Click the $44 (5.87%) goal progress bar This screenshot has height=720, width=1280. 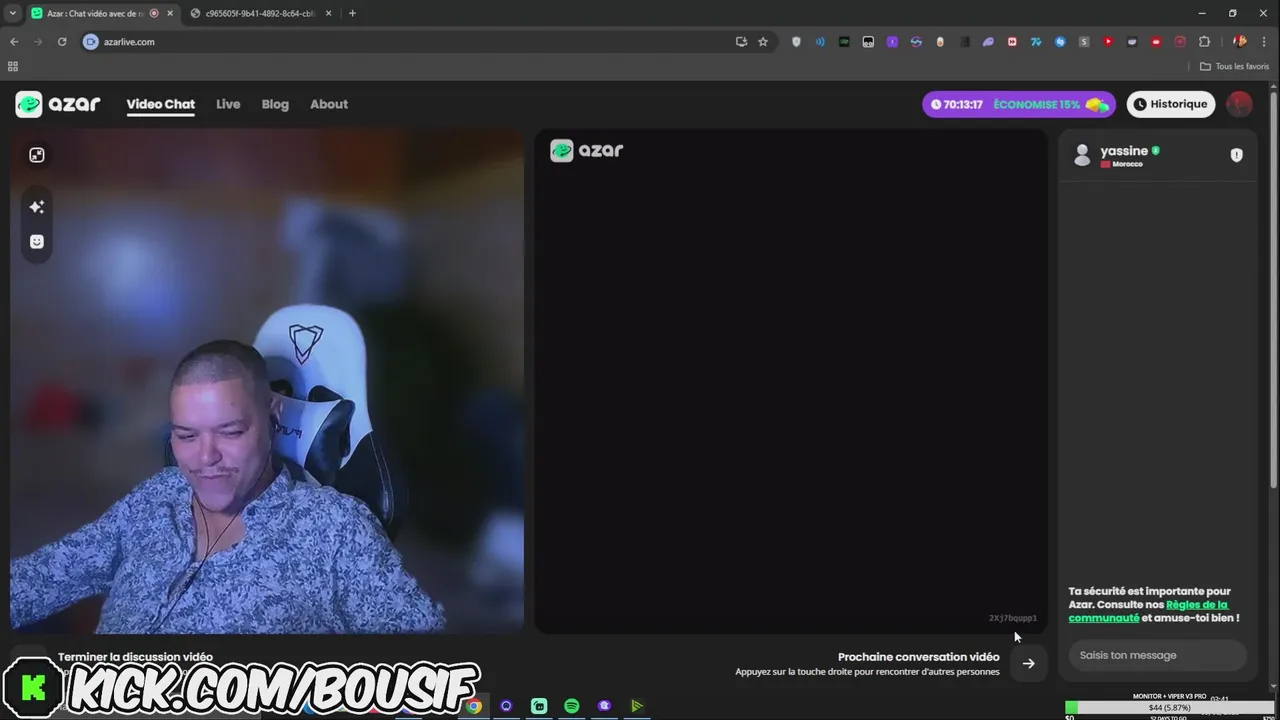1169,707
